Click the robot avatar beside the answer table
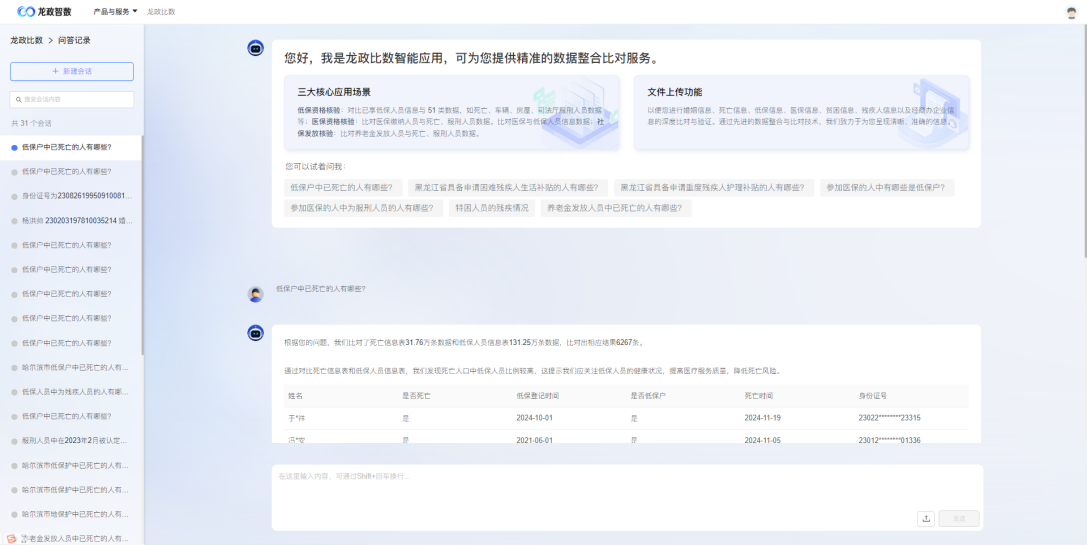The image size is (1087, 545). (x=255, y=333)
